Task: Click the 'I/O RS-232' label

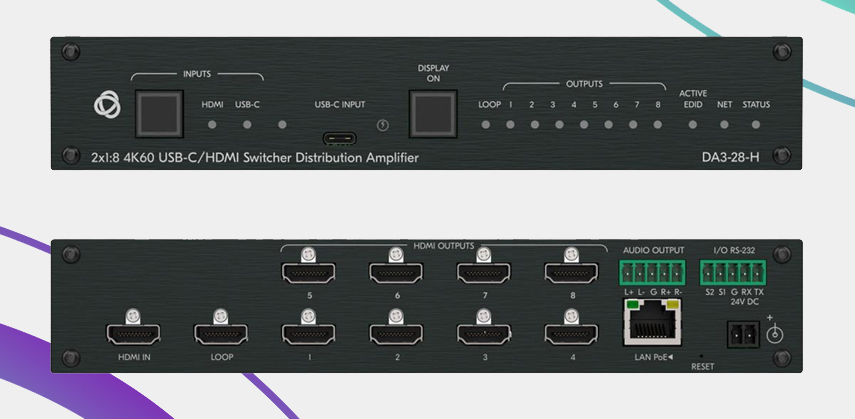Action: coord(734,250)
